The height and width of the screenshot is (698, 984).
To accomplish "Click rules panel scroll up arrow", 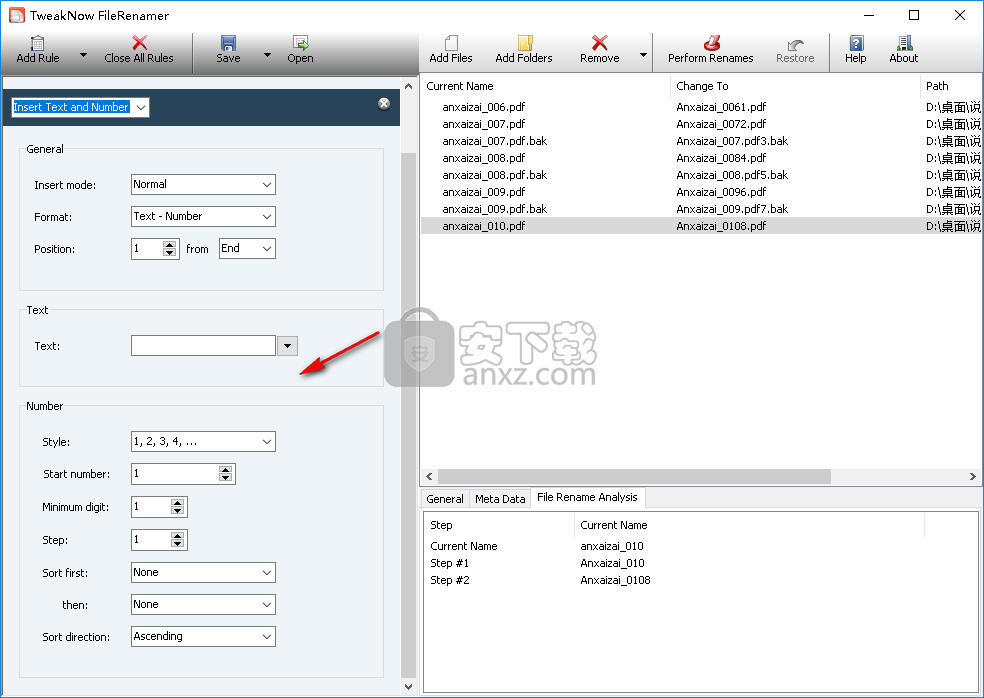I will point(409,86).
